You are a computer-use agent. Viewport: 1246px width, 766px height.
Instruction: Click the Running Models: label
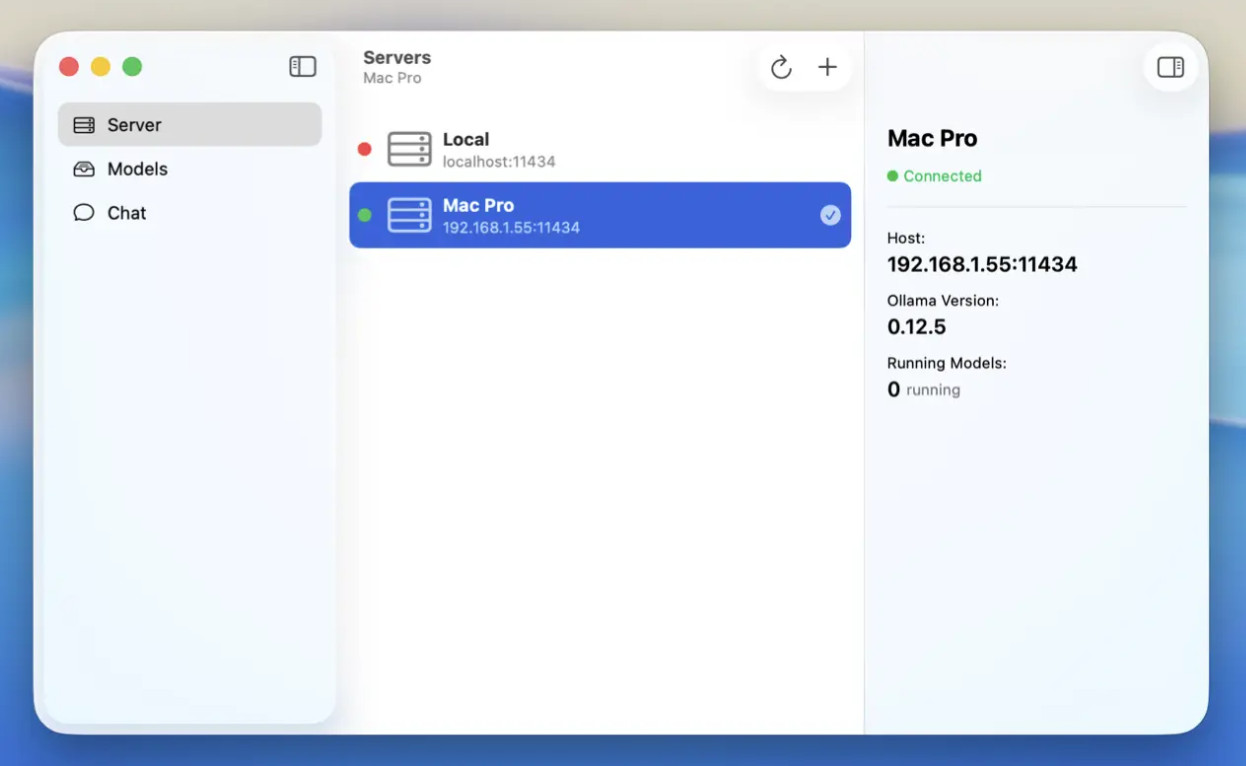click(947, 363)
